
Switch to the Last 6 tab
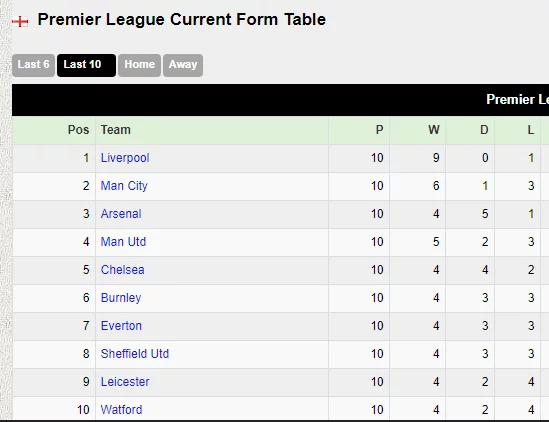[x=34, y=65]
